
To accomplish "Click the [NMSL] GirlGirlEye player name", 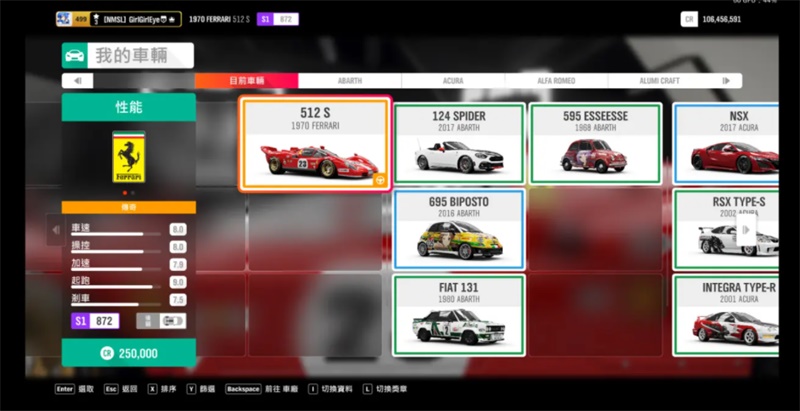I will click(x=131, y=19).
